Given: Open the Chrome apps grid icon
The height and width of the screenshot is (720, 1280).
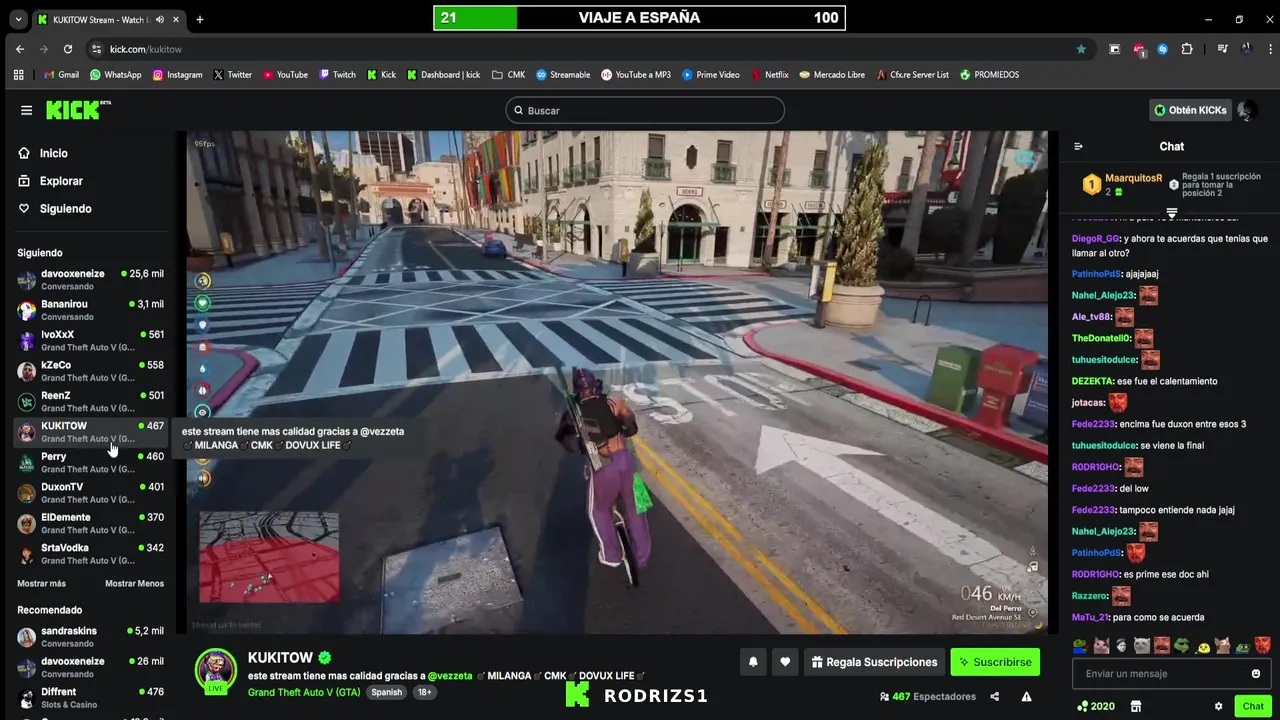Looking at the screenshot, I should pos(18,75).
